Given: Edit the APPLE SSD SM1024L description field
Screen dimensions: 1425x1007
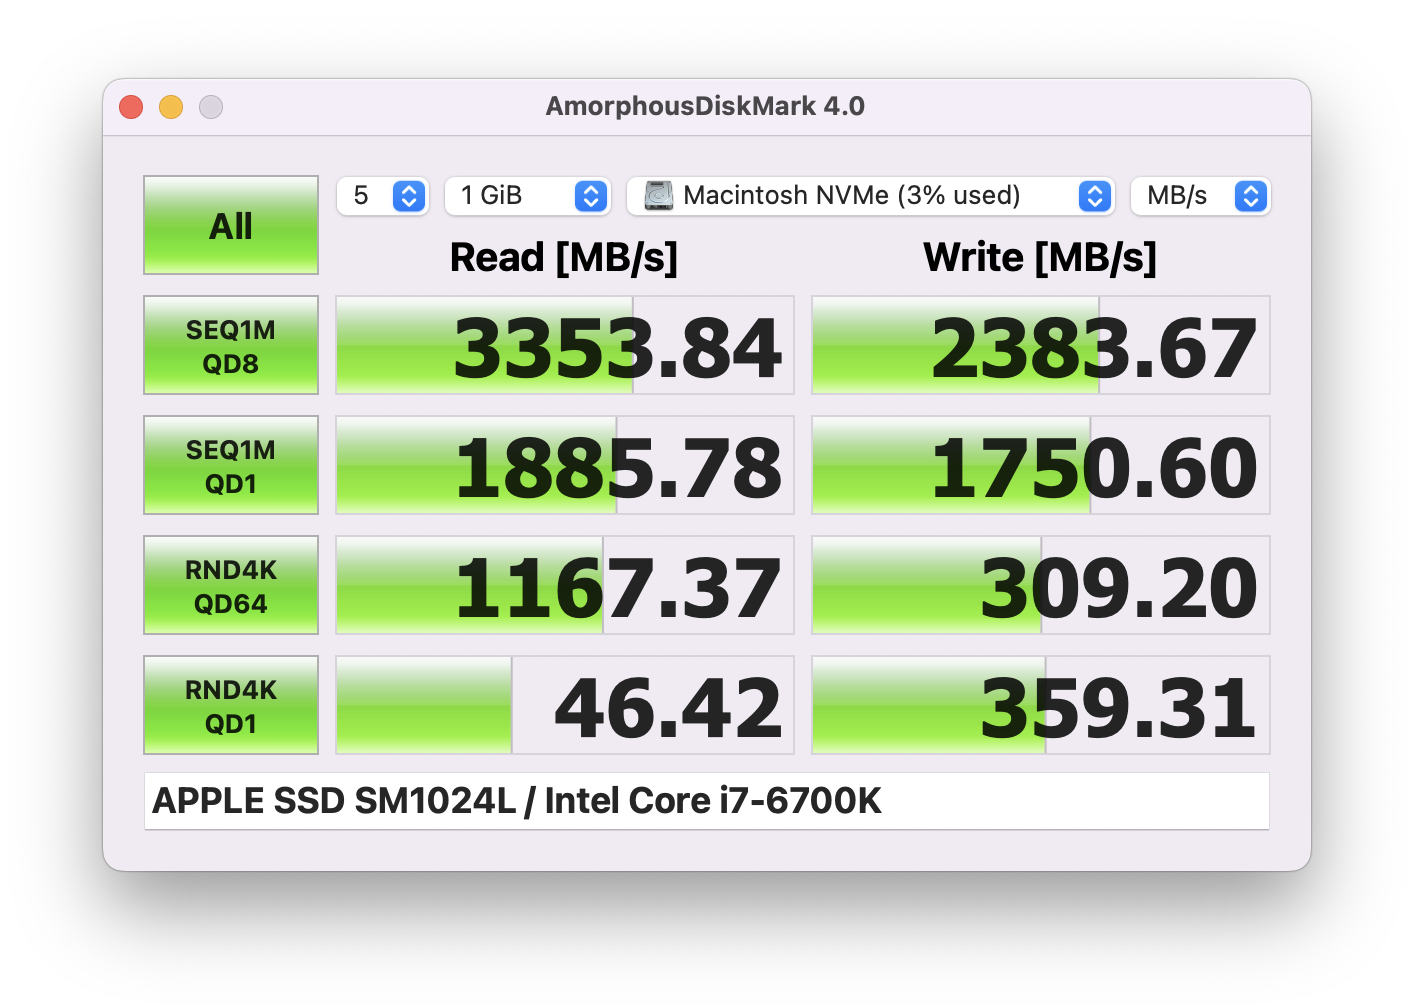Looking at the screenshot, I should (707, 801).
